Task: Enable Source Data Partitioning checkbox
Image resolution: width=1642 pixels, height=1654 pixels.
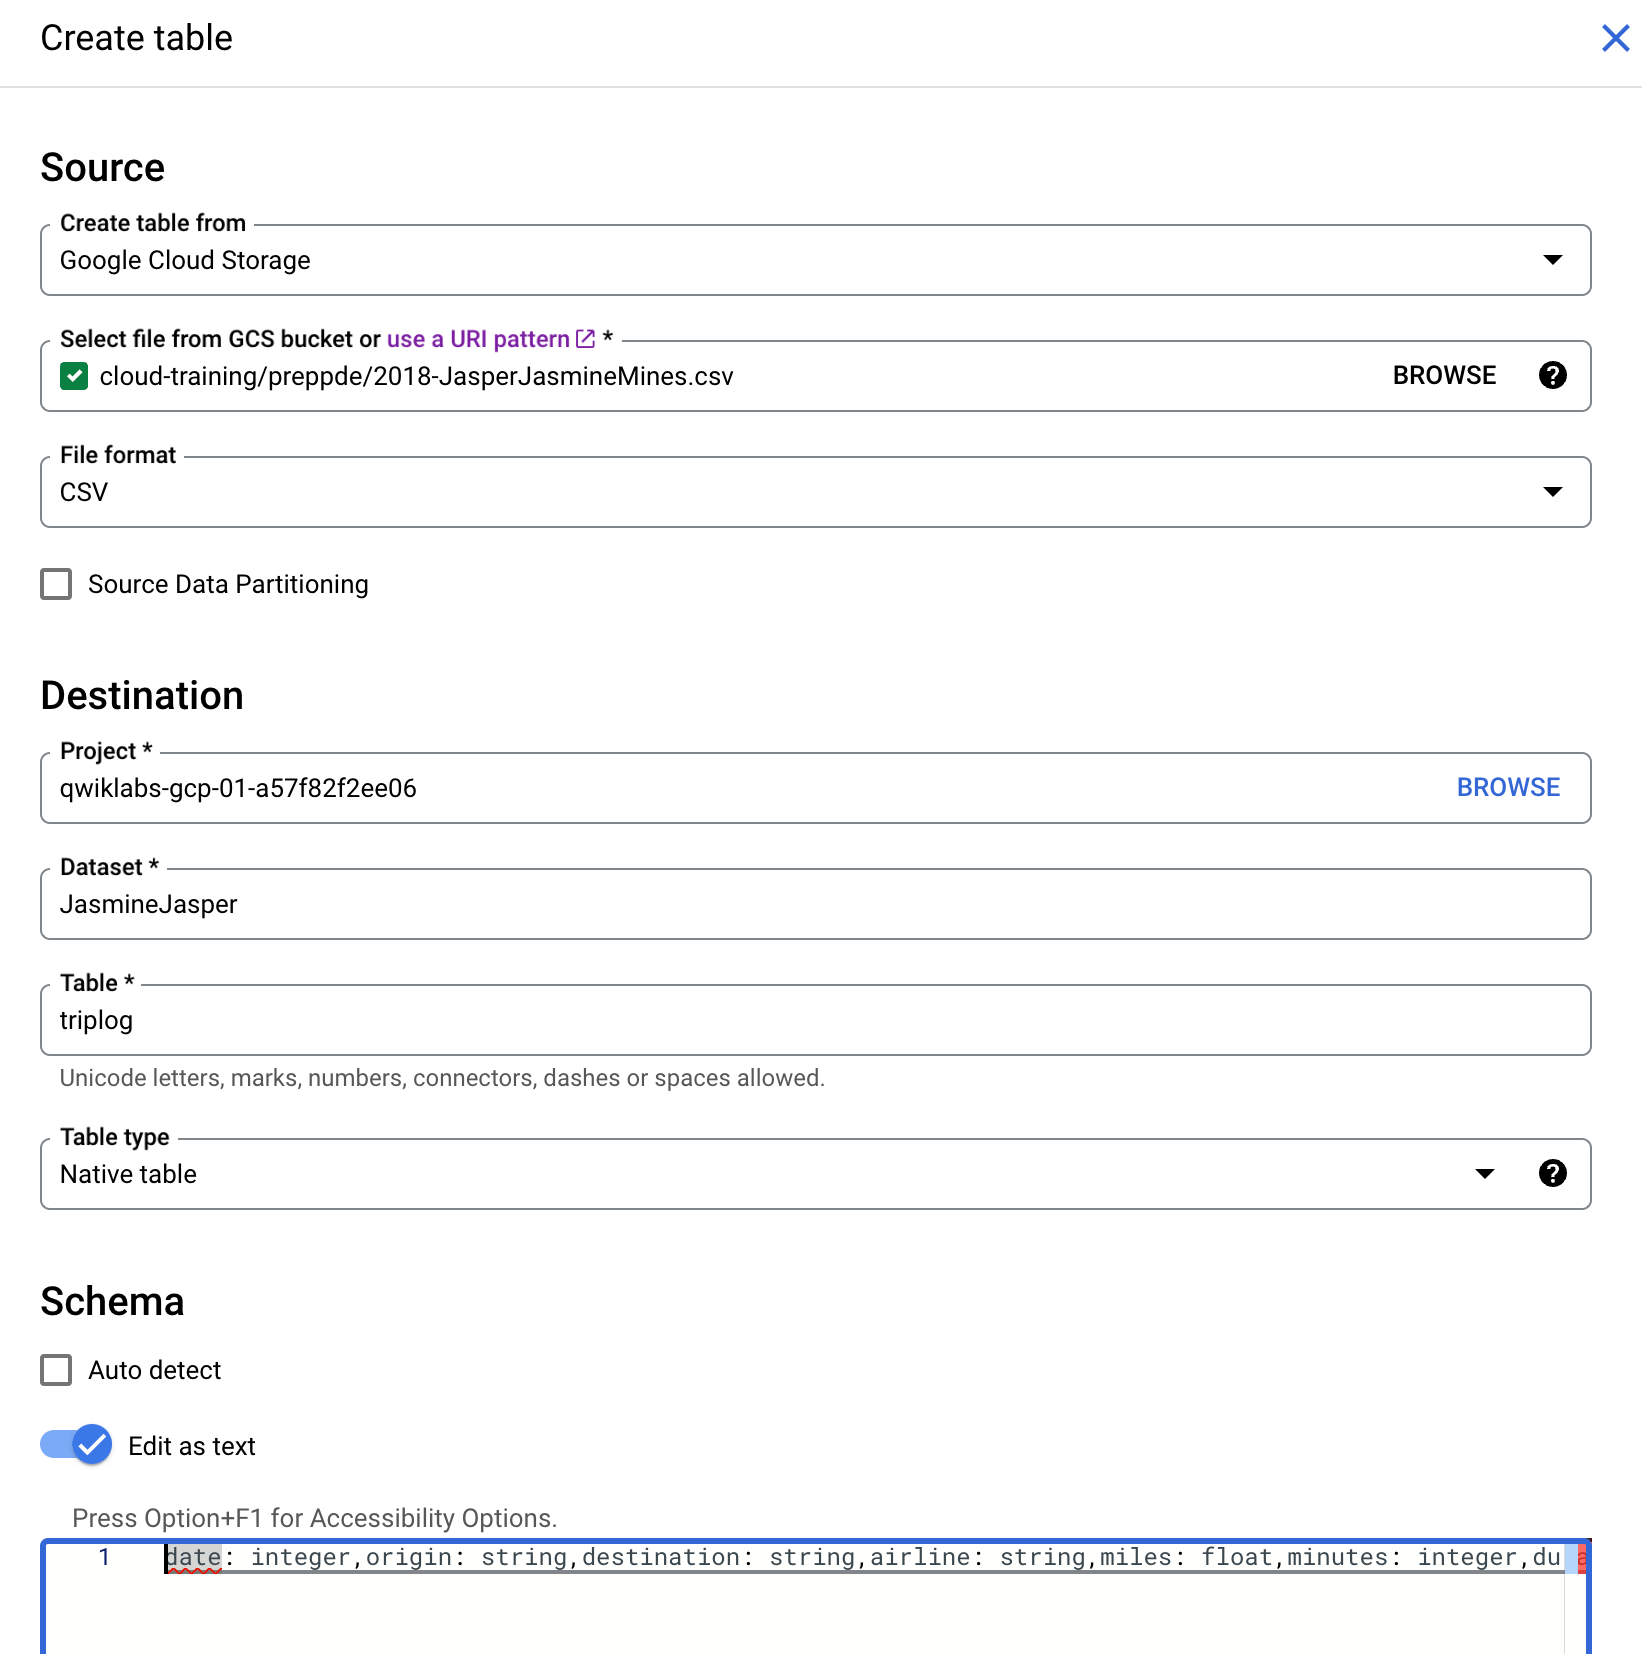Action: [x=56, y=584]
